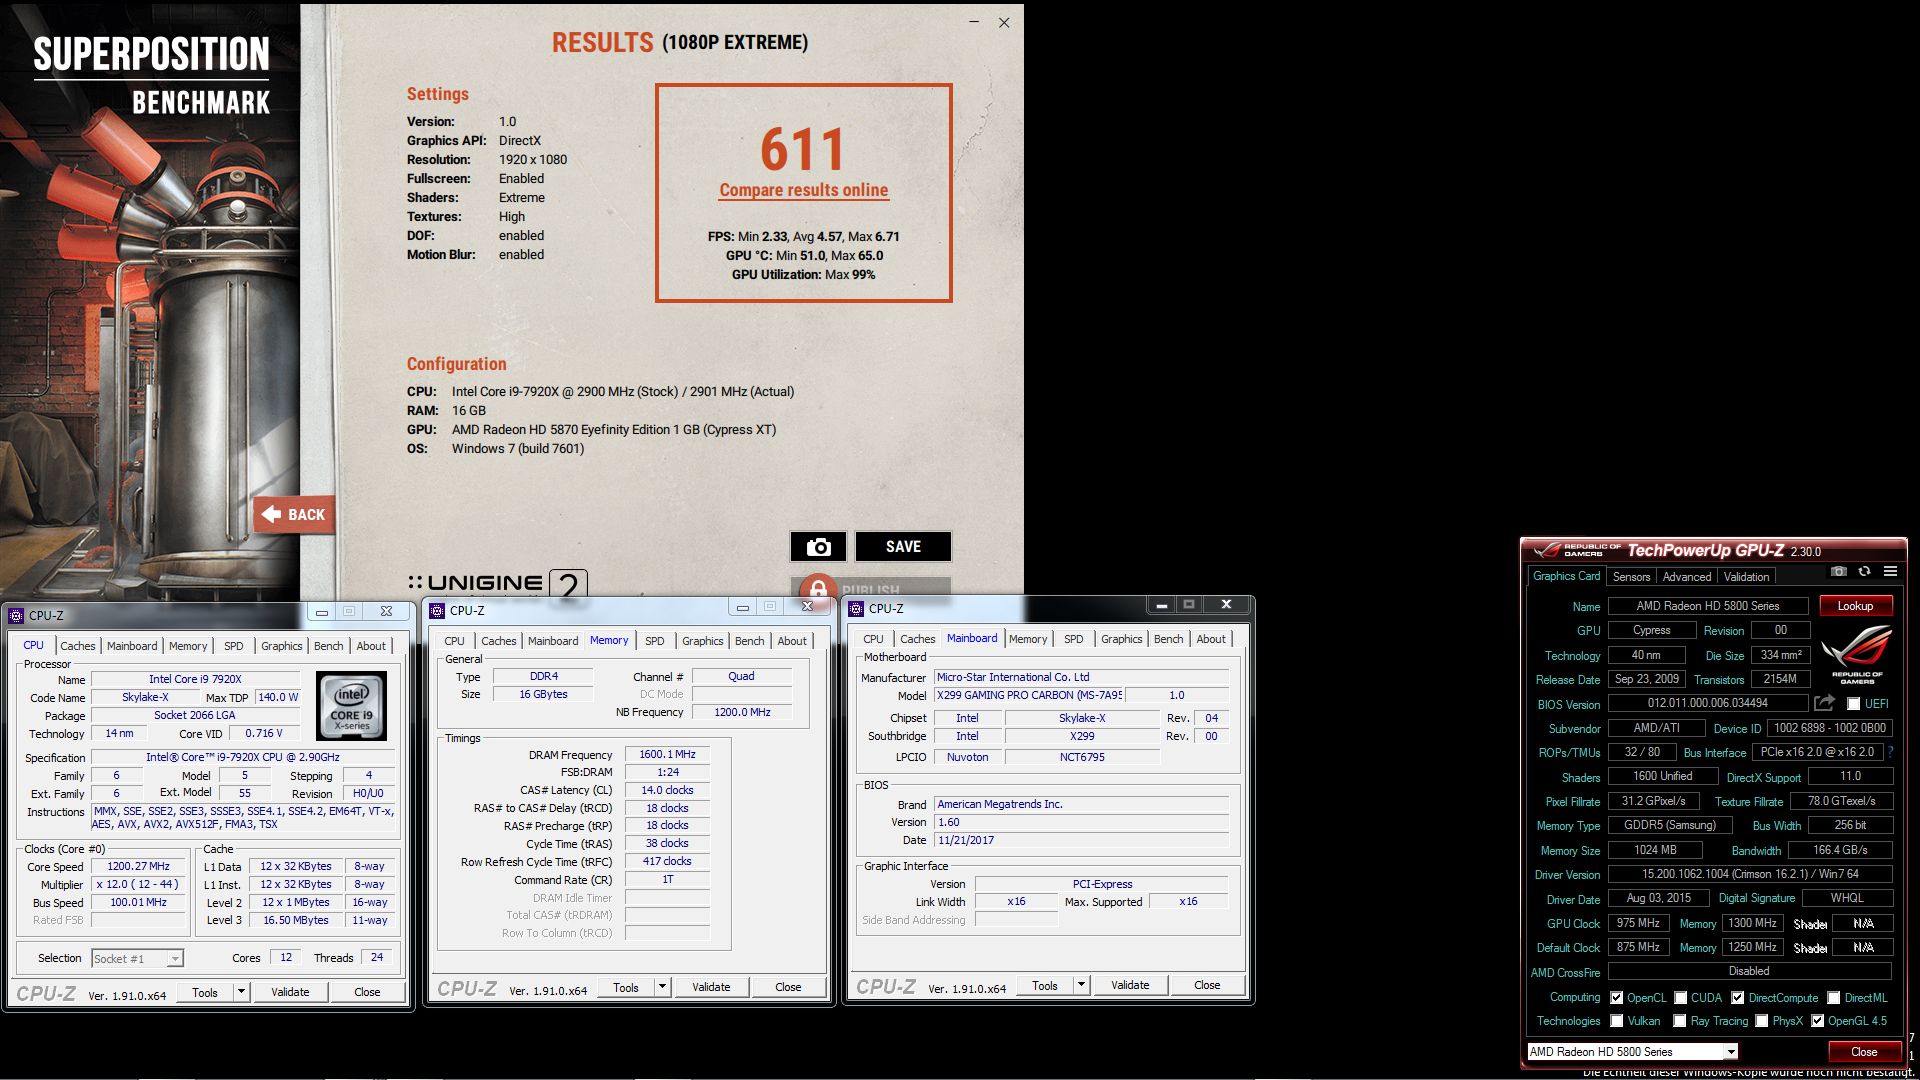The image size is (1920, 1080).
Task: Click the AMD CrossFire Disabled field
Action: tap(1749, 971)
